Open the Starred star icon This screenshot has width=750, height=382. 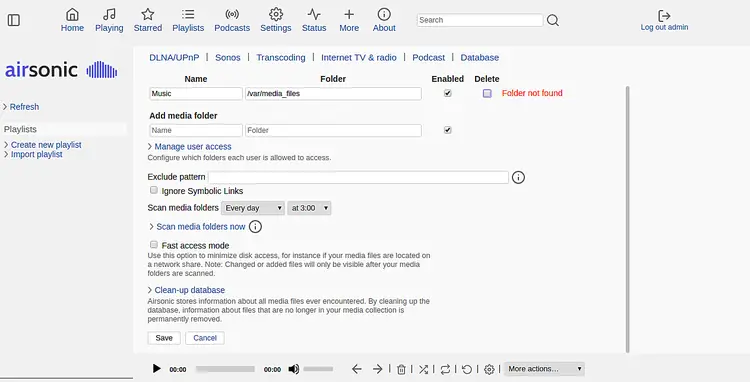[x=148, y=14]
